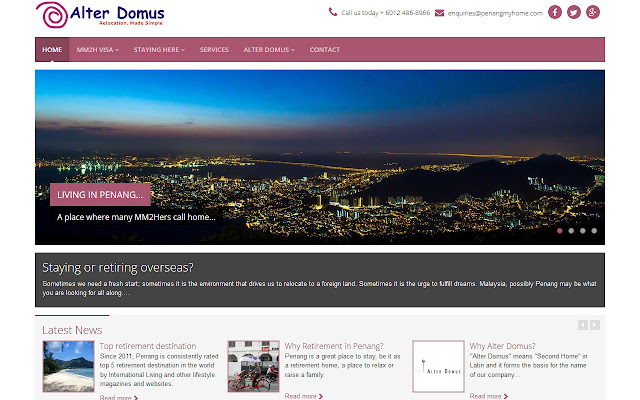Expand the STAYING HERE dropdown menu
This screenshot has height=400, width=640.
pos(159,50)
